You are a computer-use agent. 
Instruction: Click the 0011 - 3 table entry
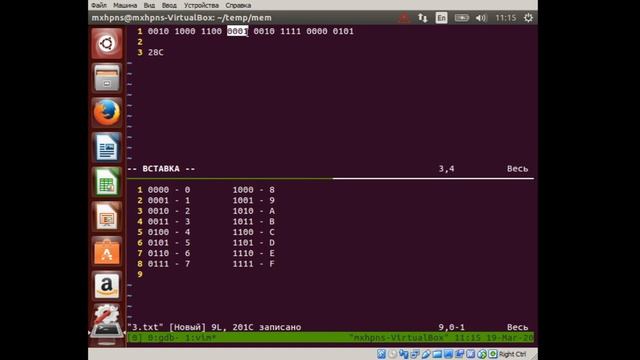click(169, 222)
